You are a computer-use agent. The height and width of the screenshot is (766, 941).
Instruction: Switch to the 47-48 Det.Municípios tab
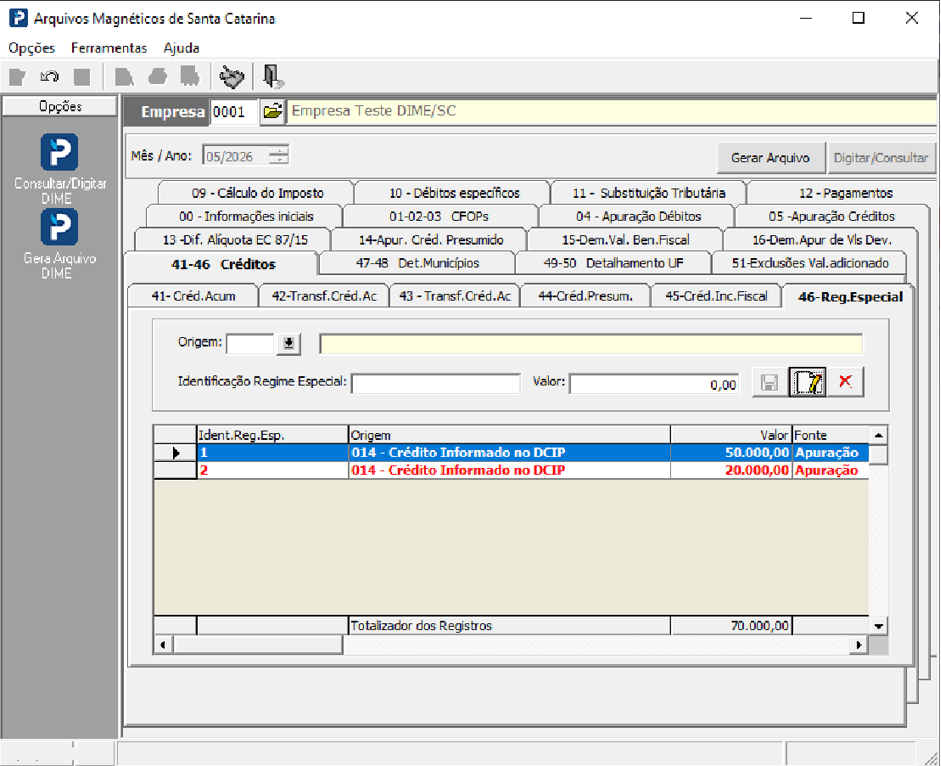[417, 263]
